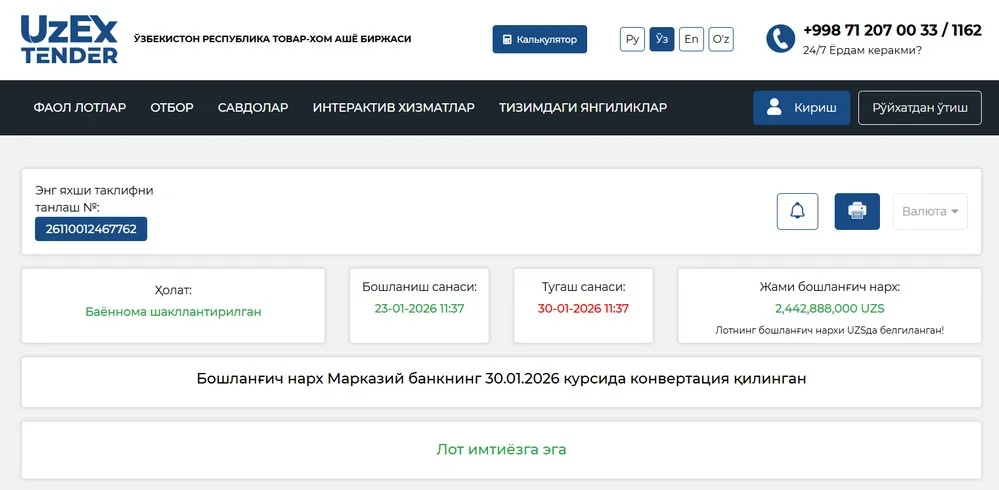Open the ФАОЛ ЛОТЛАР menu
The width and height of the screenshot is (999, 490).
[79, 108]
